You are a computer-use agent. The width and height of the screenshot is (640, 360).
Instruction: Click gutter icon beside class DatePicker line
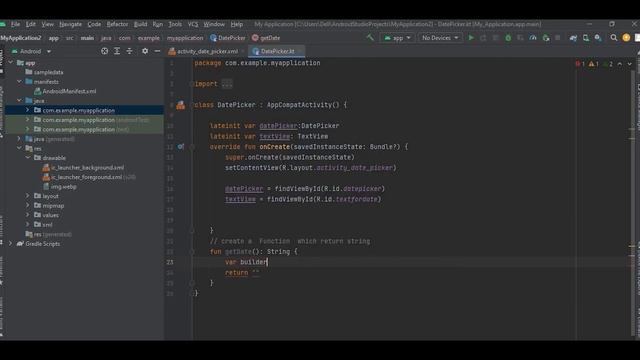pyautogui.click(x=180, y=105)
